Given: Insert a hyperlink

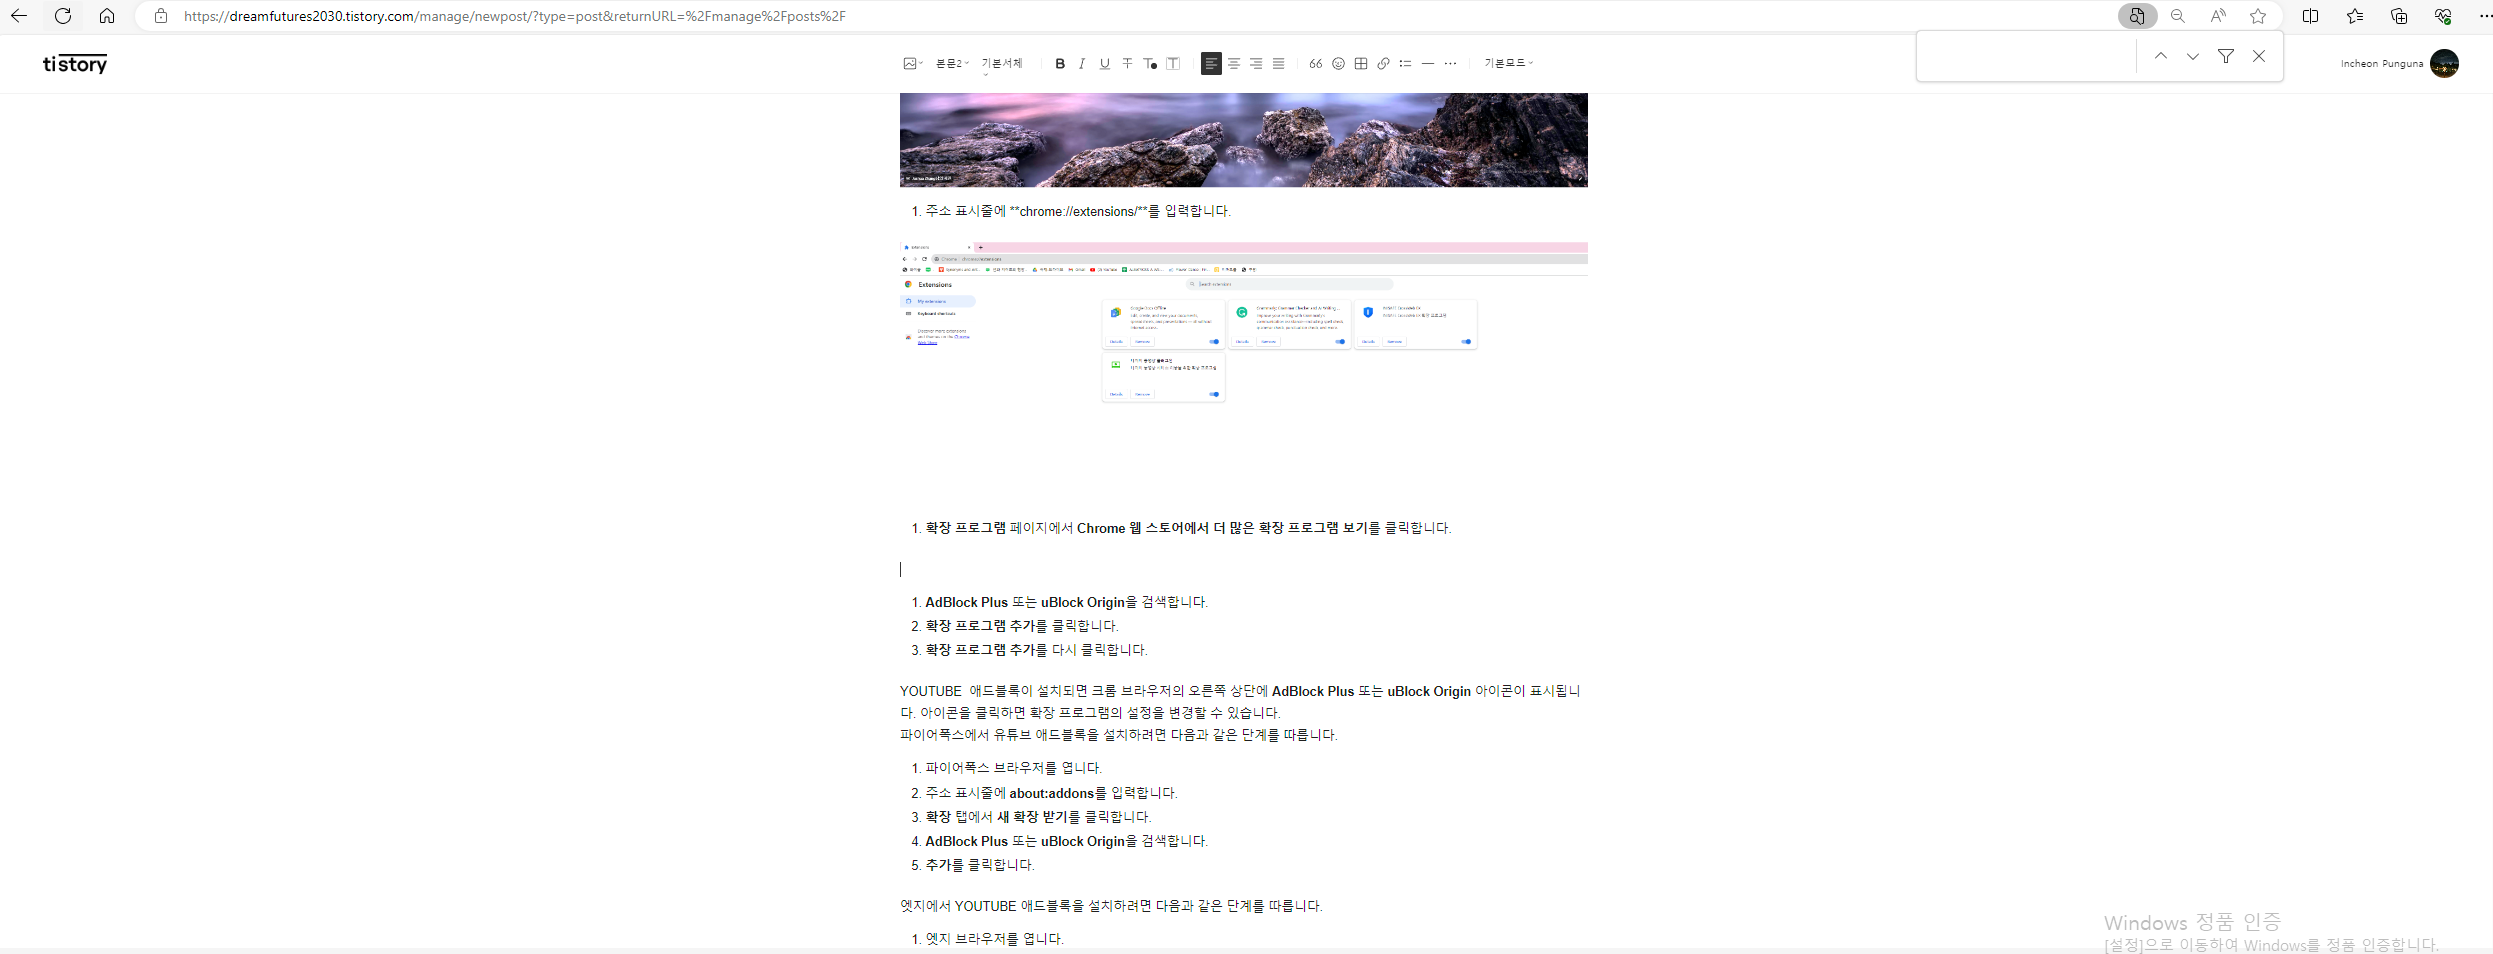Looking at the screenshot, I should click(1383, 63).
